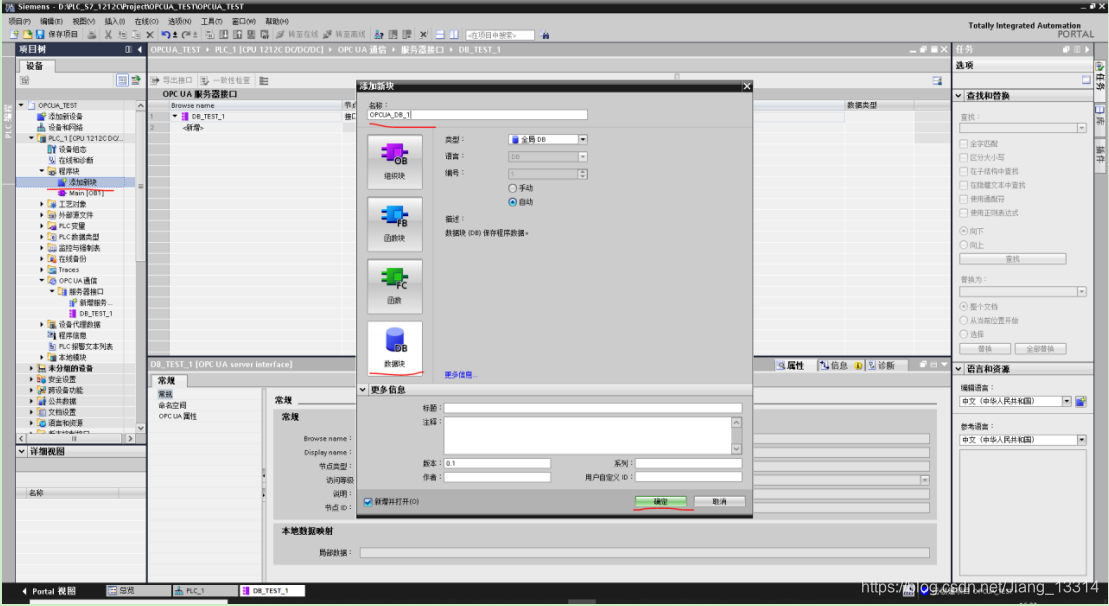
Task: Toggle the 全字匹配 checkbox
Action: (963, 144)
